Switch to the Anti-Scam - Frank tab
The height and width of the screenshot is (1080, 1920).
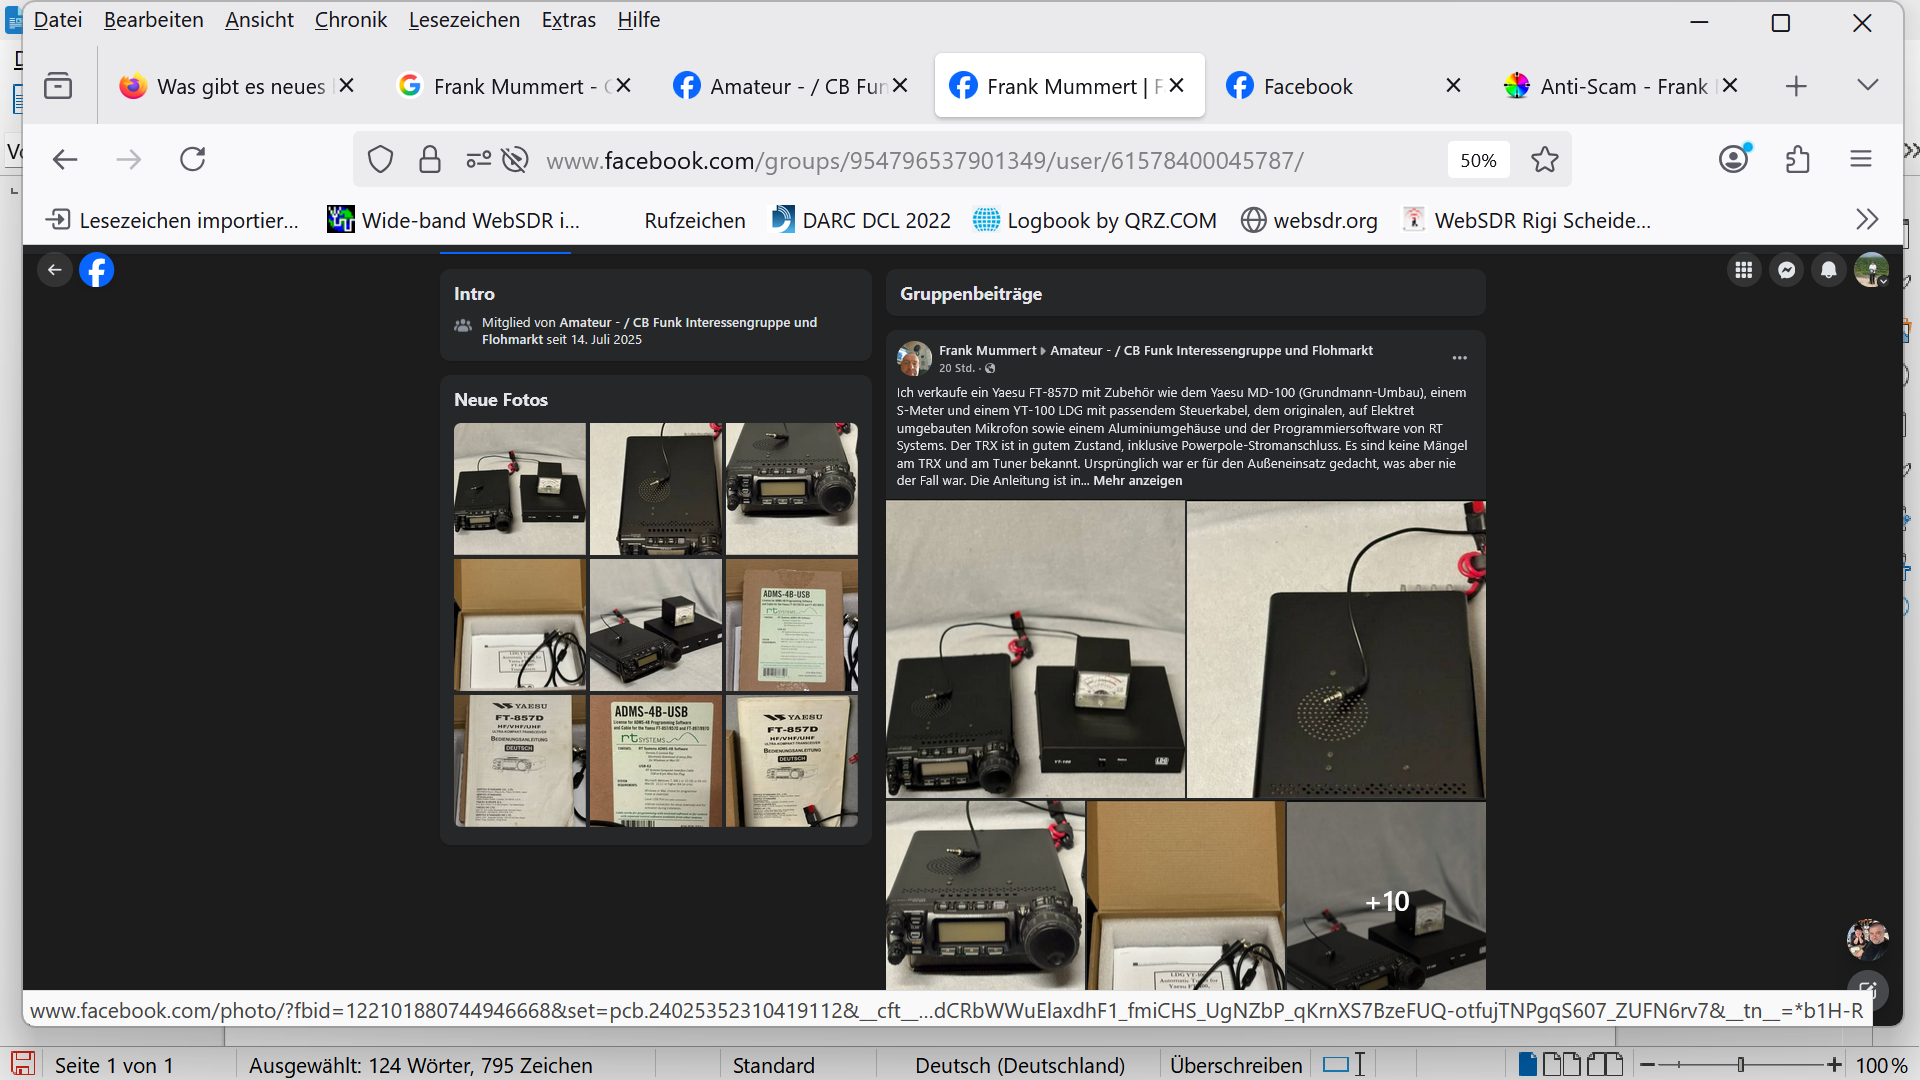[x=1622, y=87]
